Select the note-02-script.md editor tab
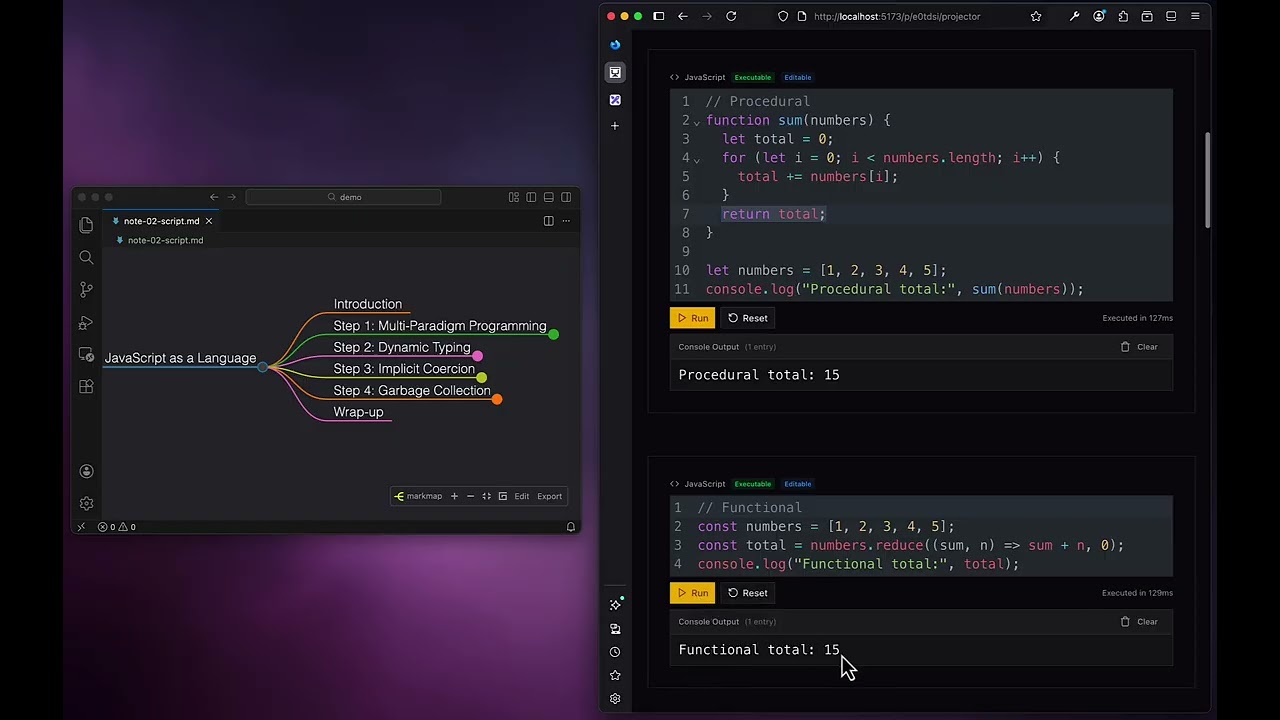The width and height of the screenshot is (1280, 720). coord(160,221)
